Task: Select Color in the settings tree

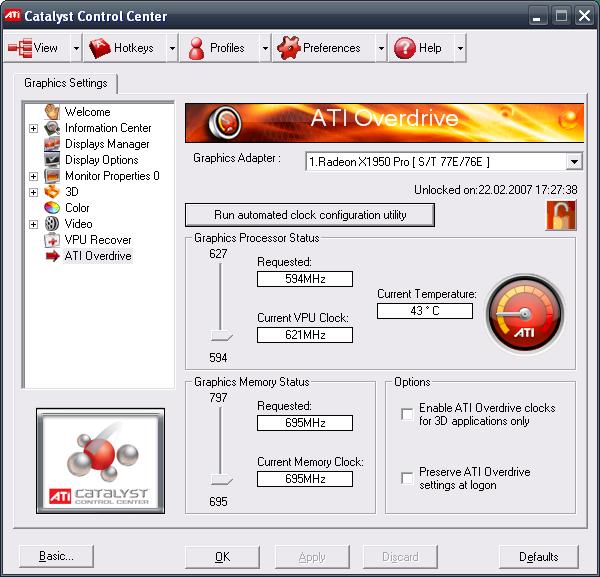Action: point(77,208)
